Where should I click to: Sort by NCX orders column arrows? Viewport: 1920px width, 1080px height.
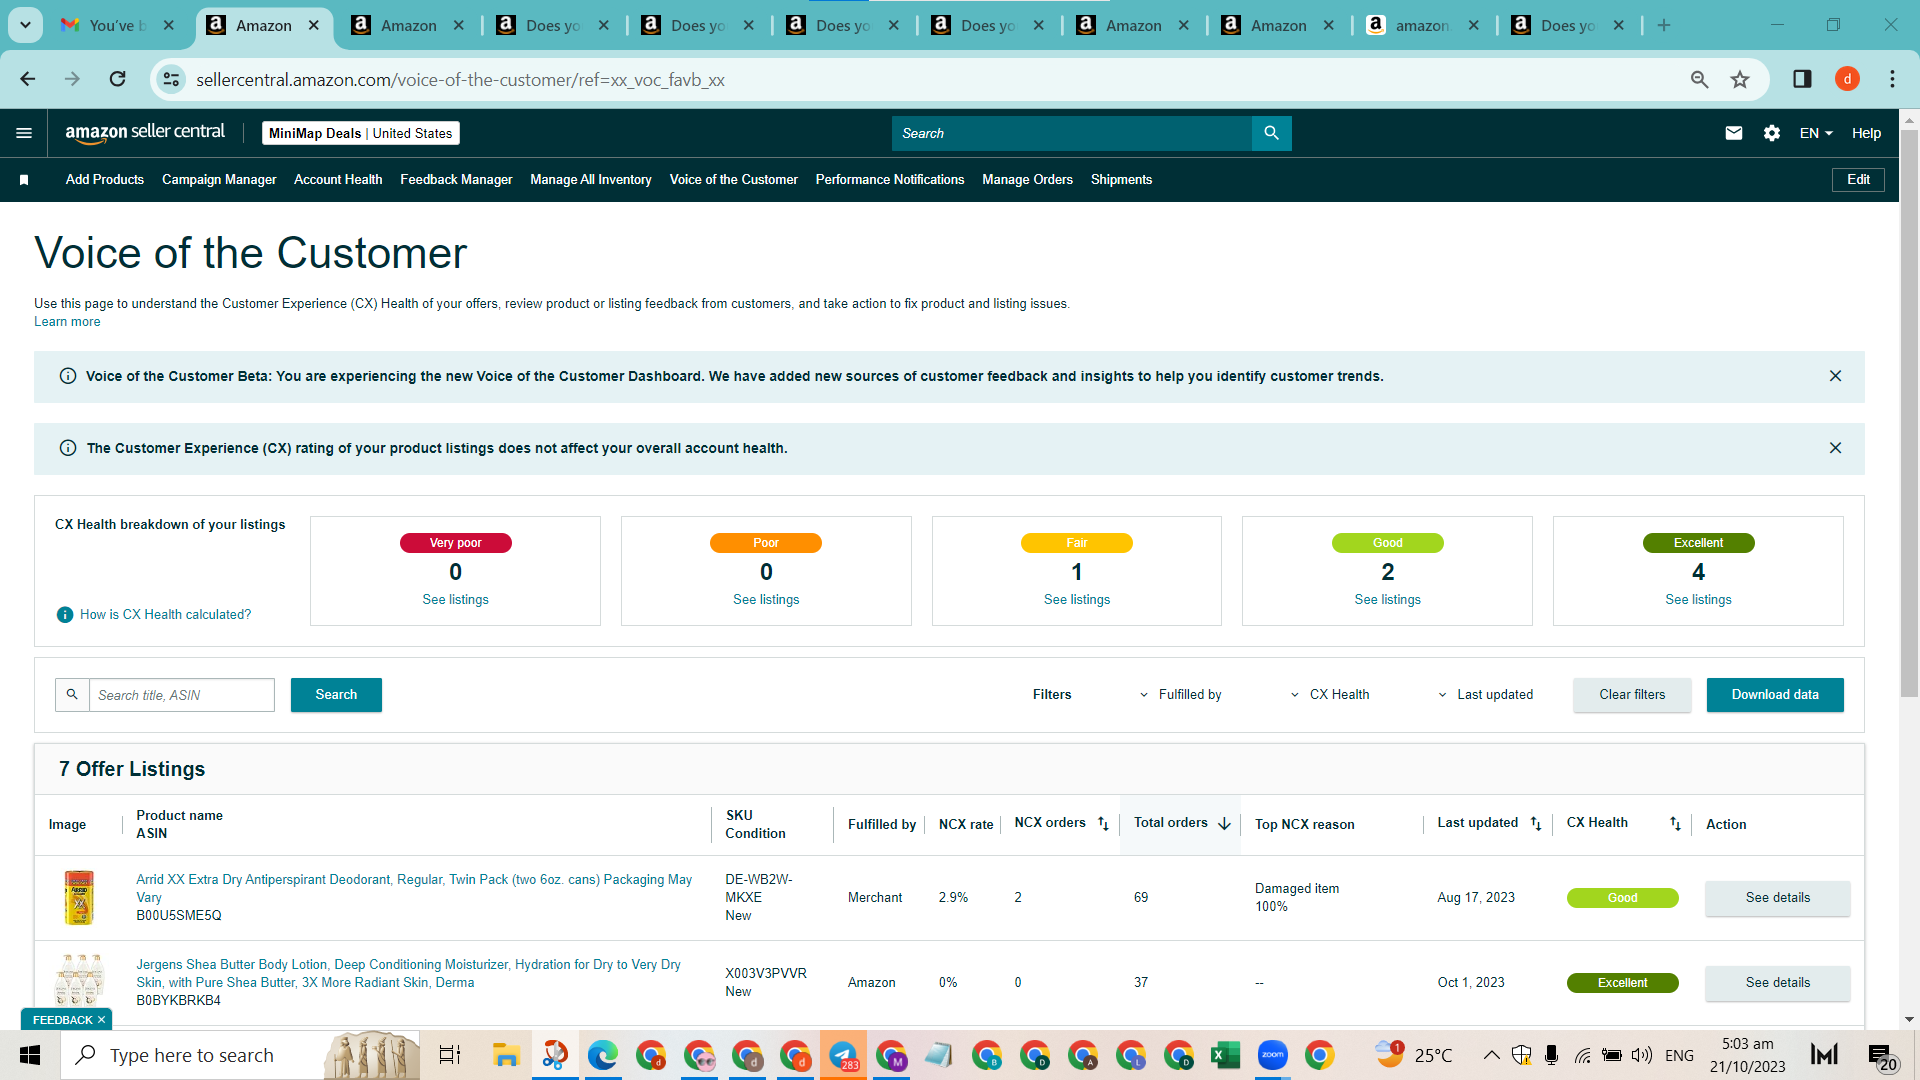1103,823
